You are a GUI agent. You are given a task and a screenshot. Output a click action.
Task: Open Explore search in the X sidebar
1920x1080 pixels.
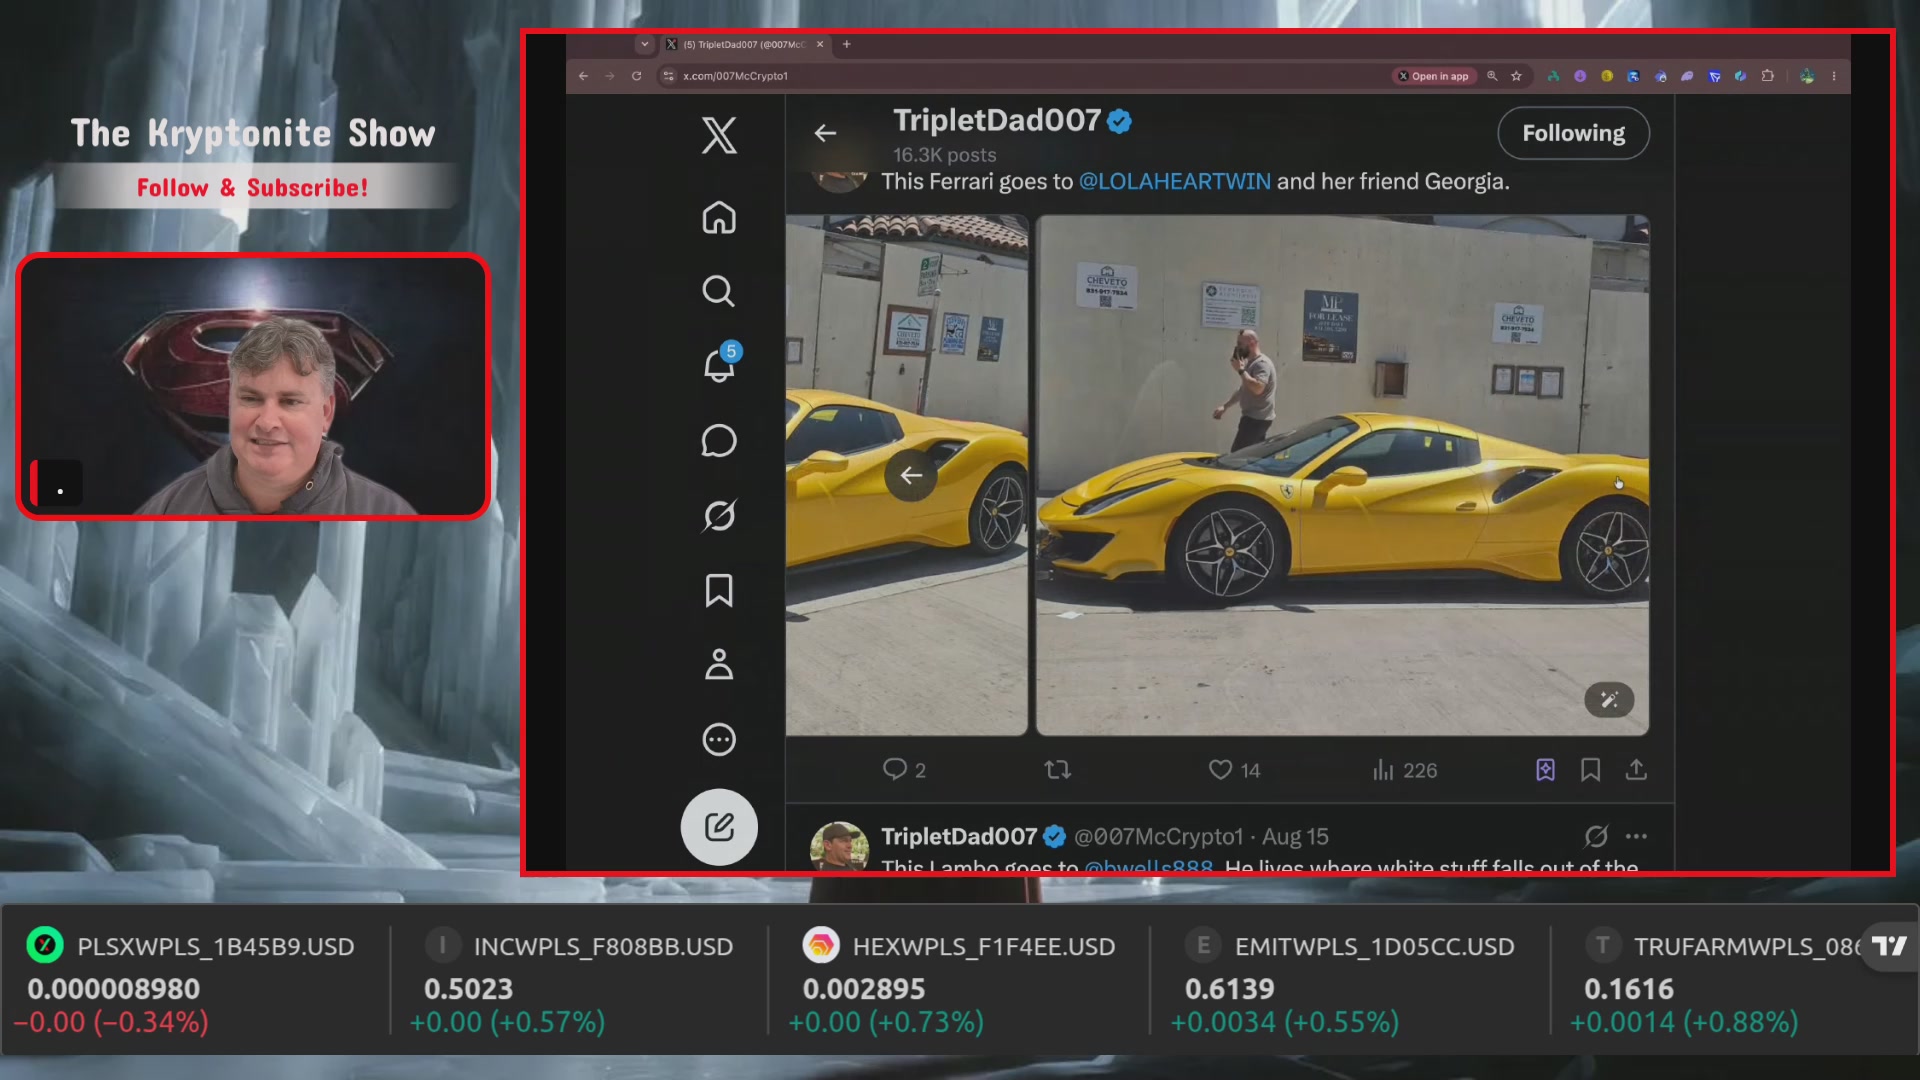pyautogui.click(x=719, y=291)
